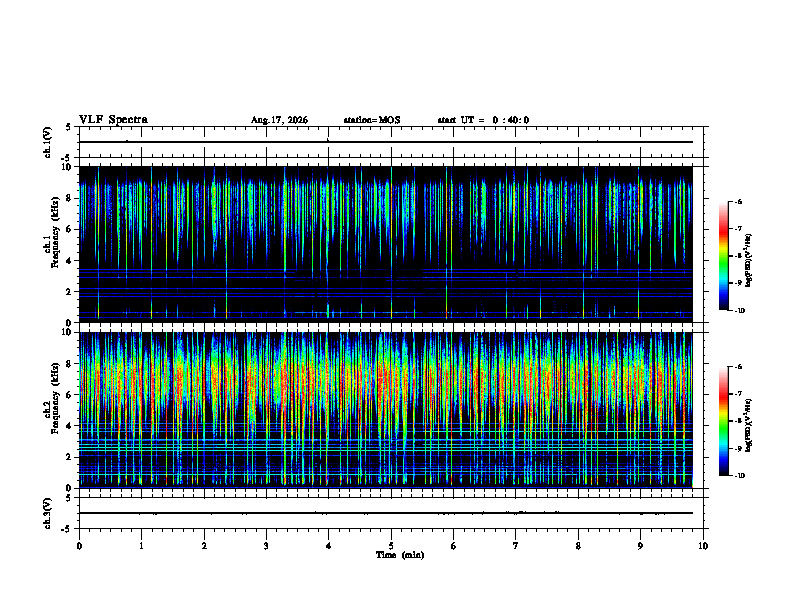Click the time axis tick label "10"
792x612 pixels.
(703, 546)
